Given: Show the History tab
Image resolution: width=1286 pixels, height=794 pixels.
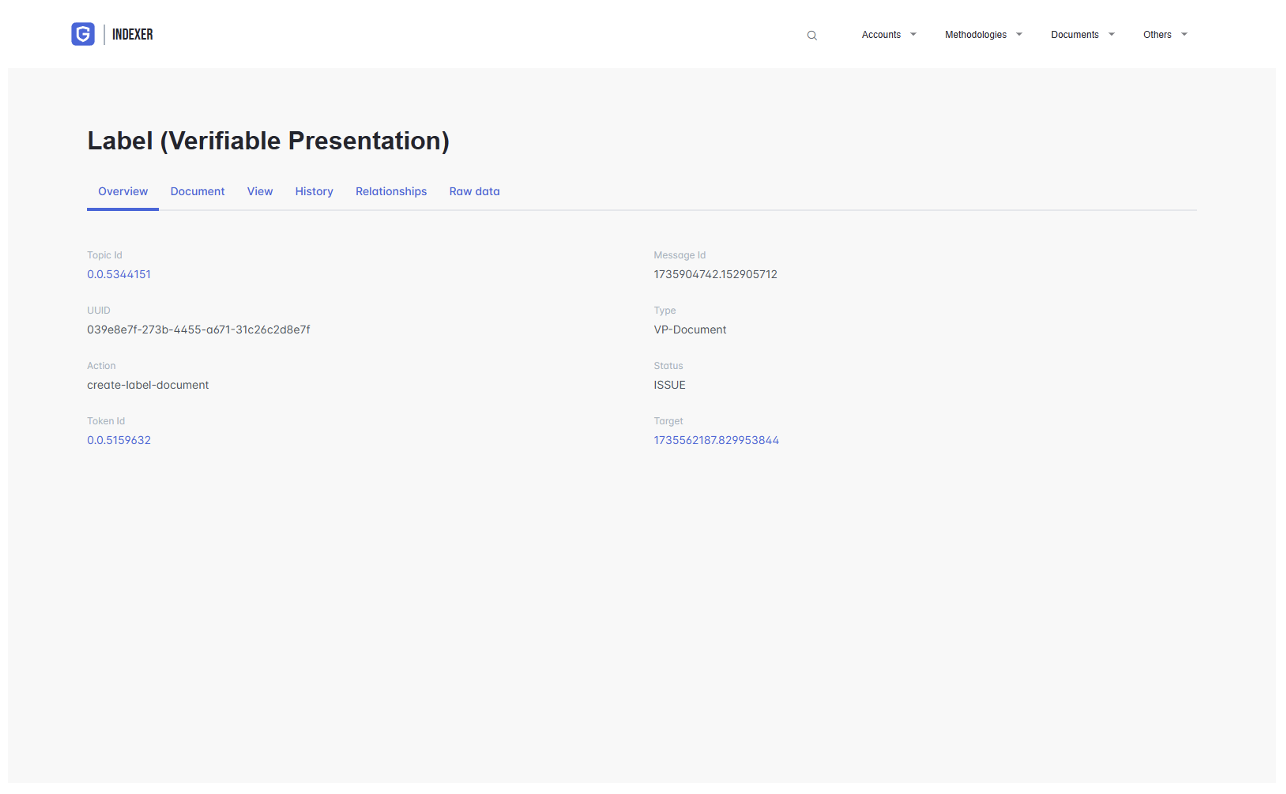Looking at the screenshot, I should [314, 191].
